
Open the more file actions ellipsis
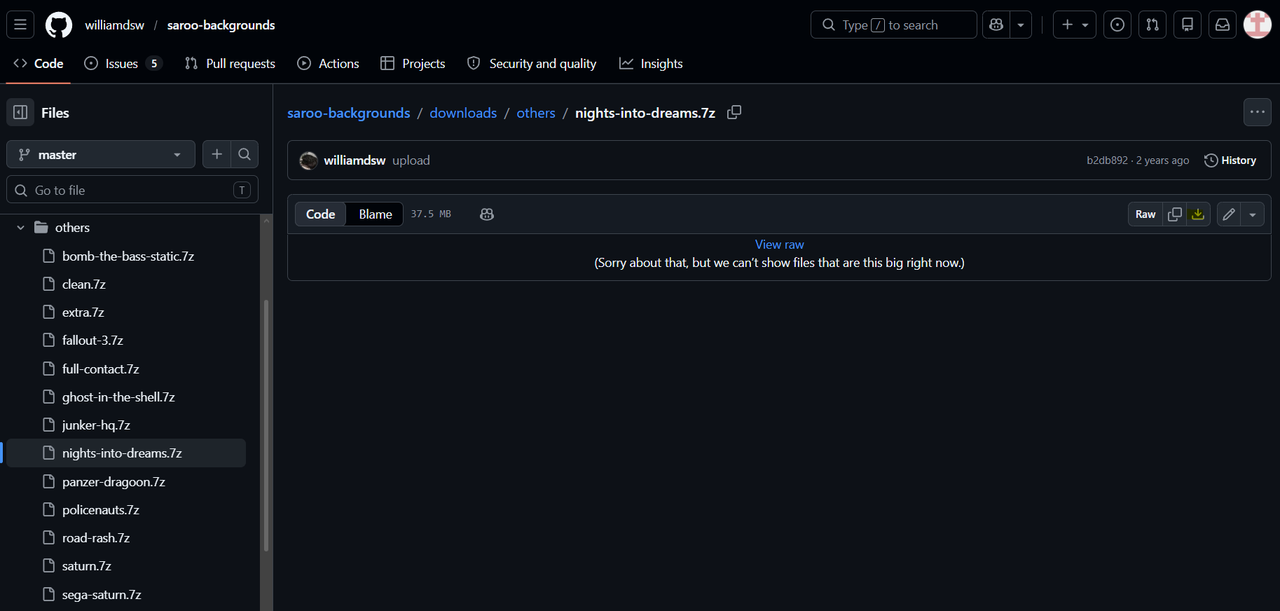point(1258,112)
